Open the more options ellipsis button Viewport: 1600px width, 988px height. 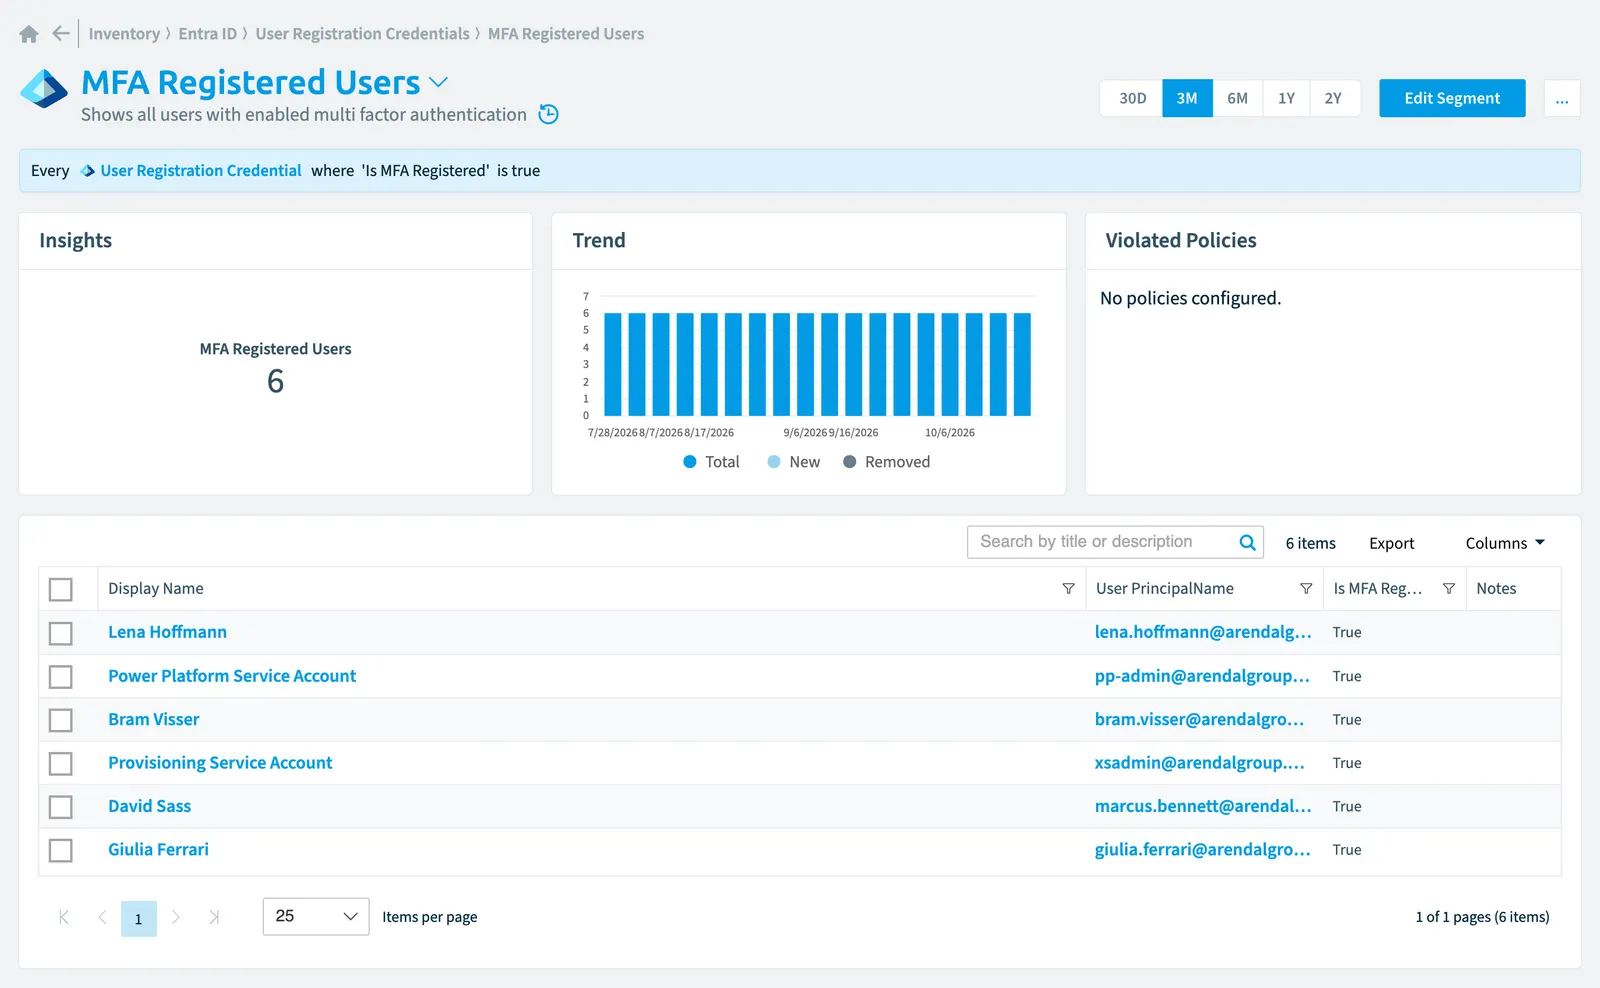pos(1562,98)
